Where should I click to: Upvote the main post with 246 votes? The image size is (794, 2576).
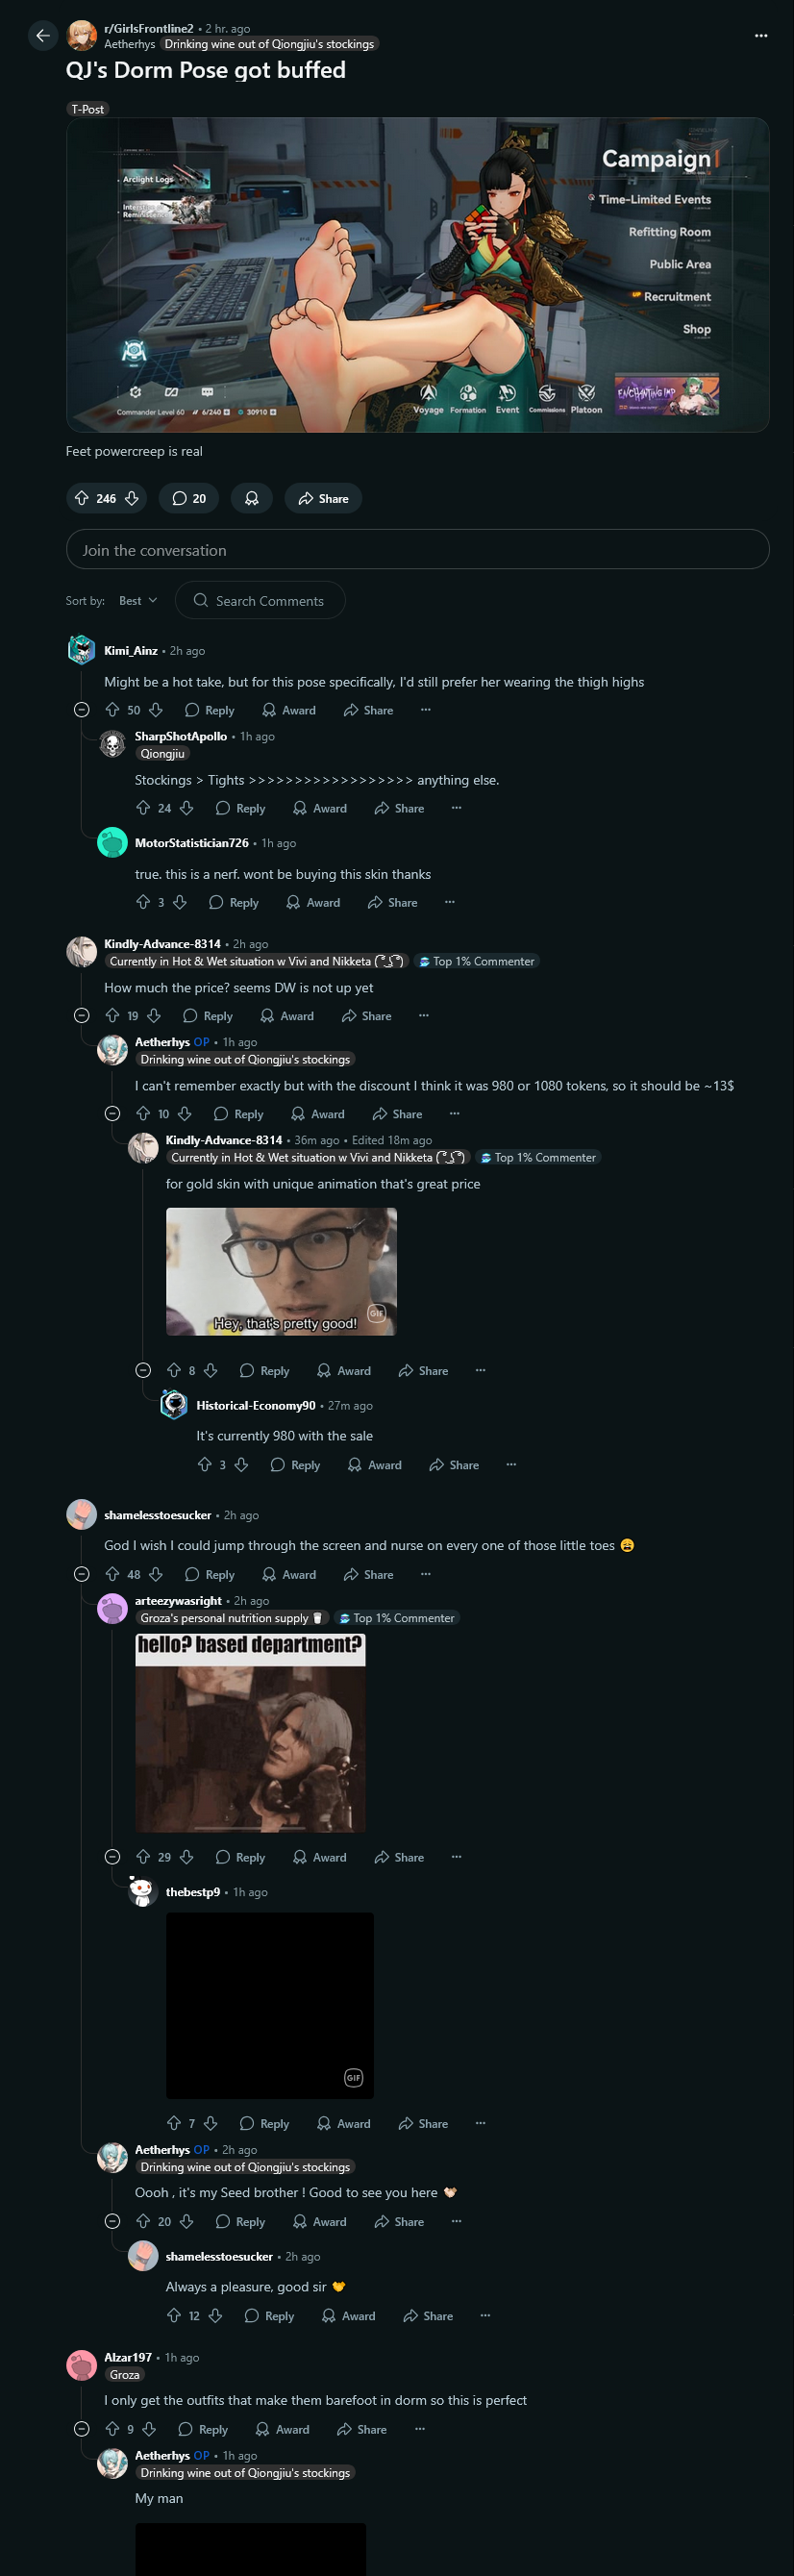(82, 498)
